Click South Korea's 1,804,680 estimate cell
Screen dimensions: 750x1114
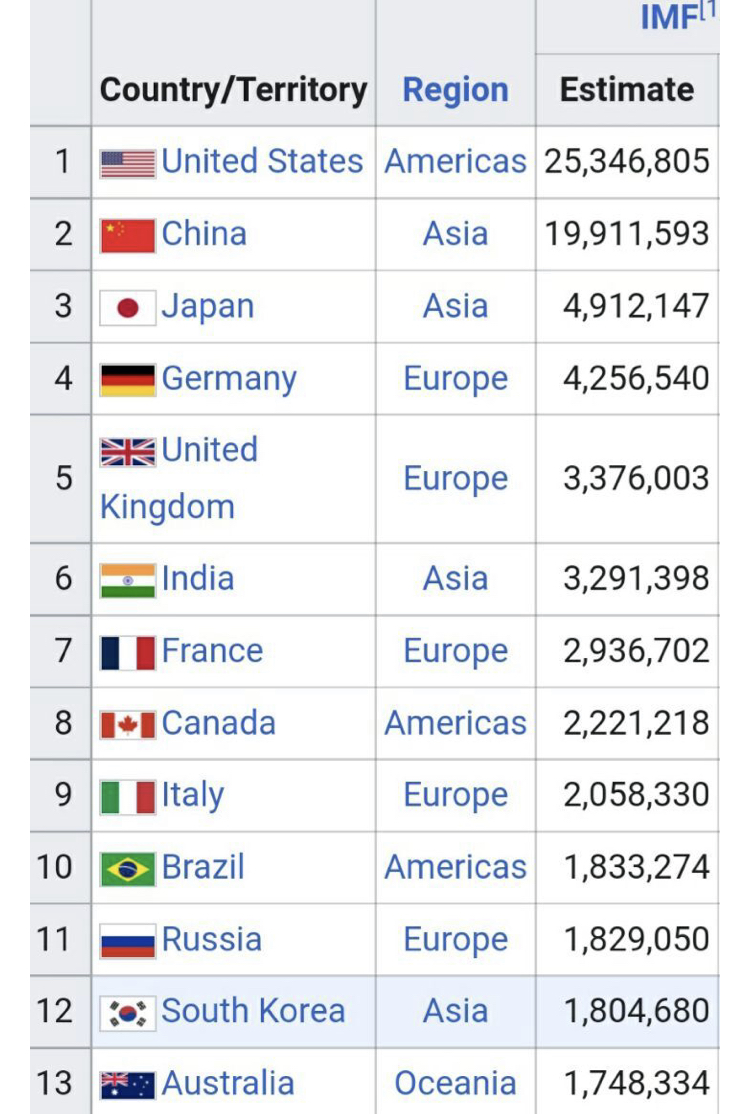pos(636,1011)
